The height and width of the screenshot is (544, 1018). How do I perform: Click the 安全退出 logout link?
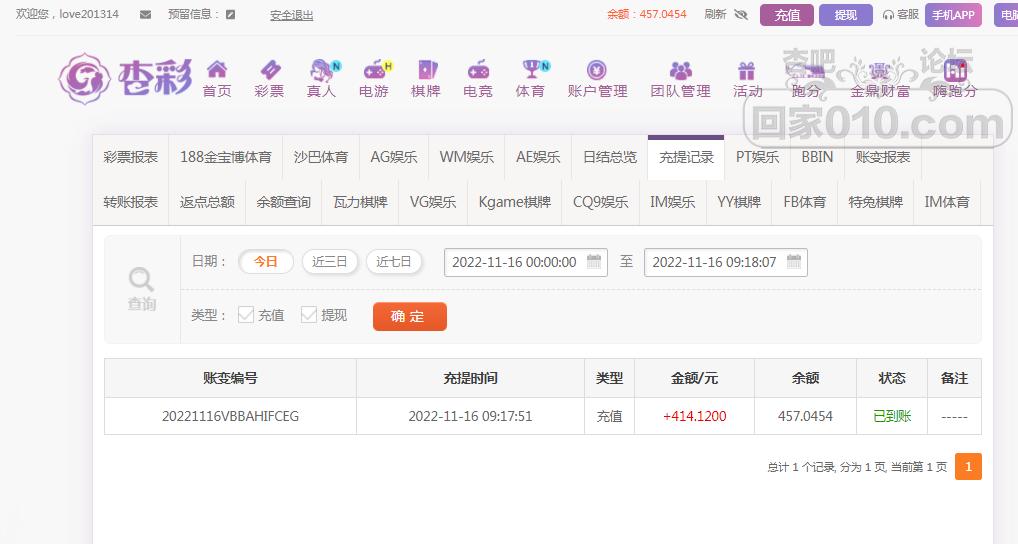pos(291,15)
